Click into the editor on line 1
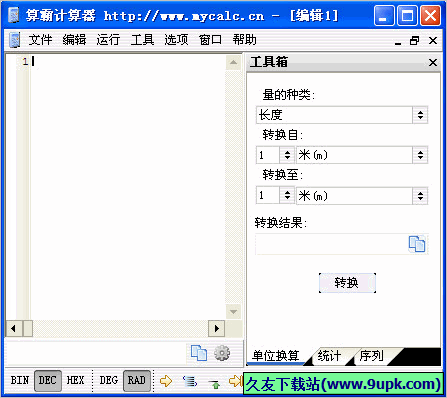 [x=128, y=61]
